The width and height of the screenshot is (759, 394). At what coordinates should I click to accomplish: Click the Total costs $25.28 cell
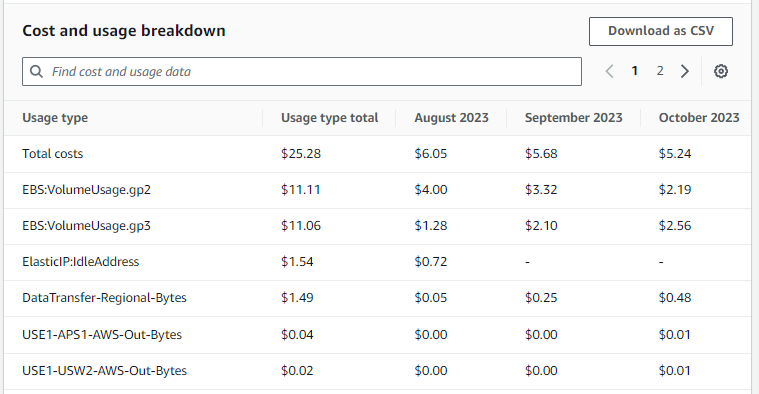coord(301,154)
